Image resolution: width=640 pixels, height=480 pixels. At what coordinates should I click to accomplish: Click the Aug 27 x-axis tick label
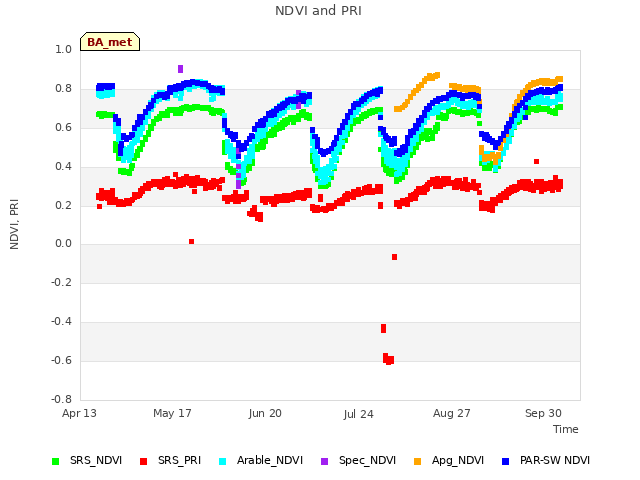point(451,413)
